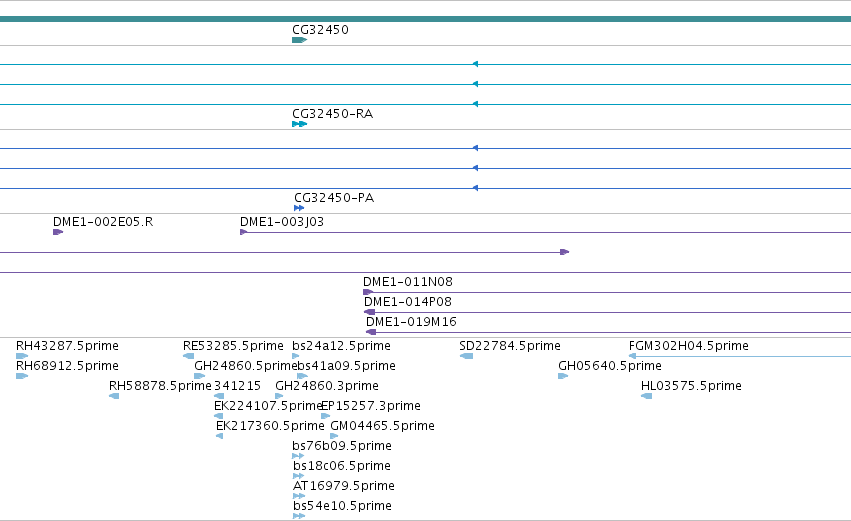Click the GH05640.5prime label

click(610, 366)
